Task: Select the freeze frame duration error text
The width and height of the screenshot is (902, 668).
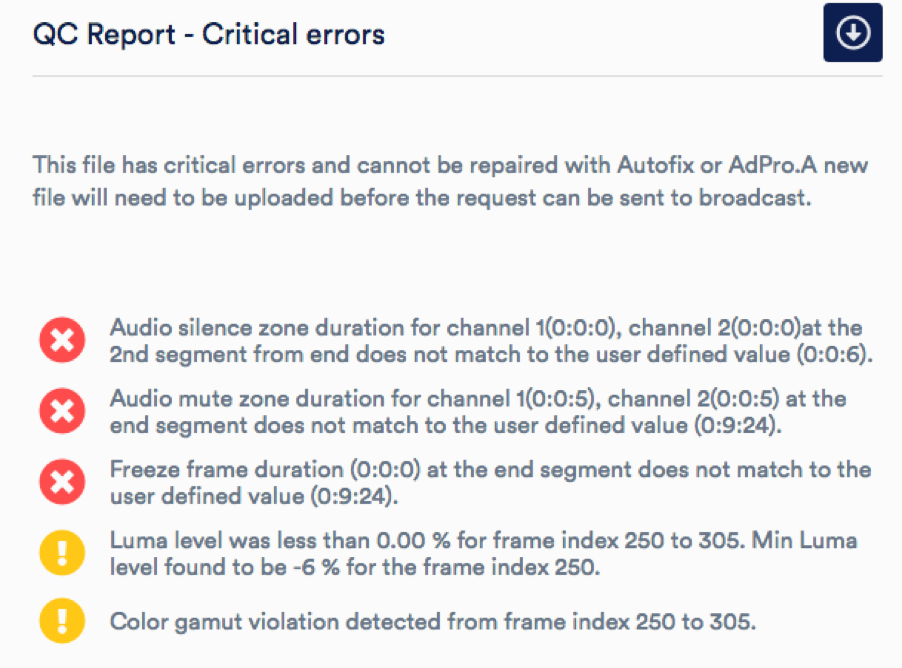Action: click(x=491, y=482)
